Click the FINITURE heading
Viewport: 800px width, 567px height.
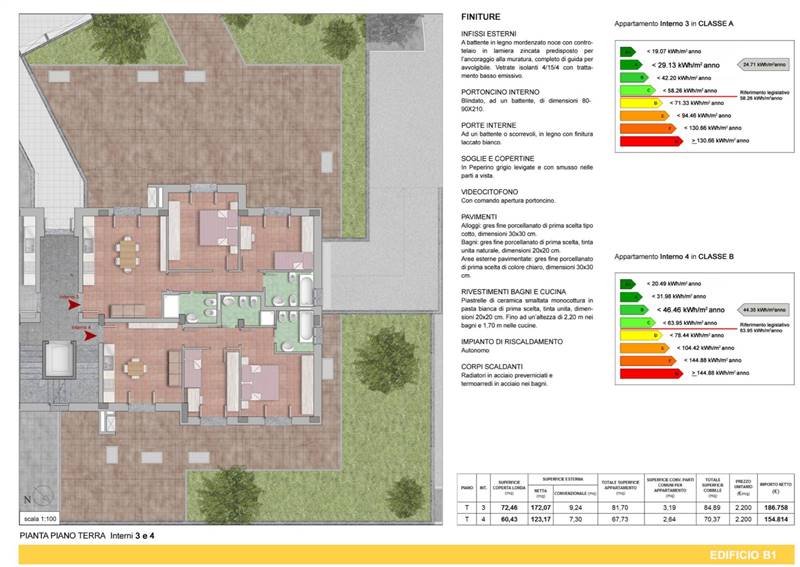(481, 17)
